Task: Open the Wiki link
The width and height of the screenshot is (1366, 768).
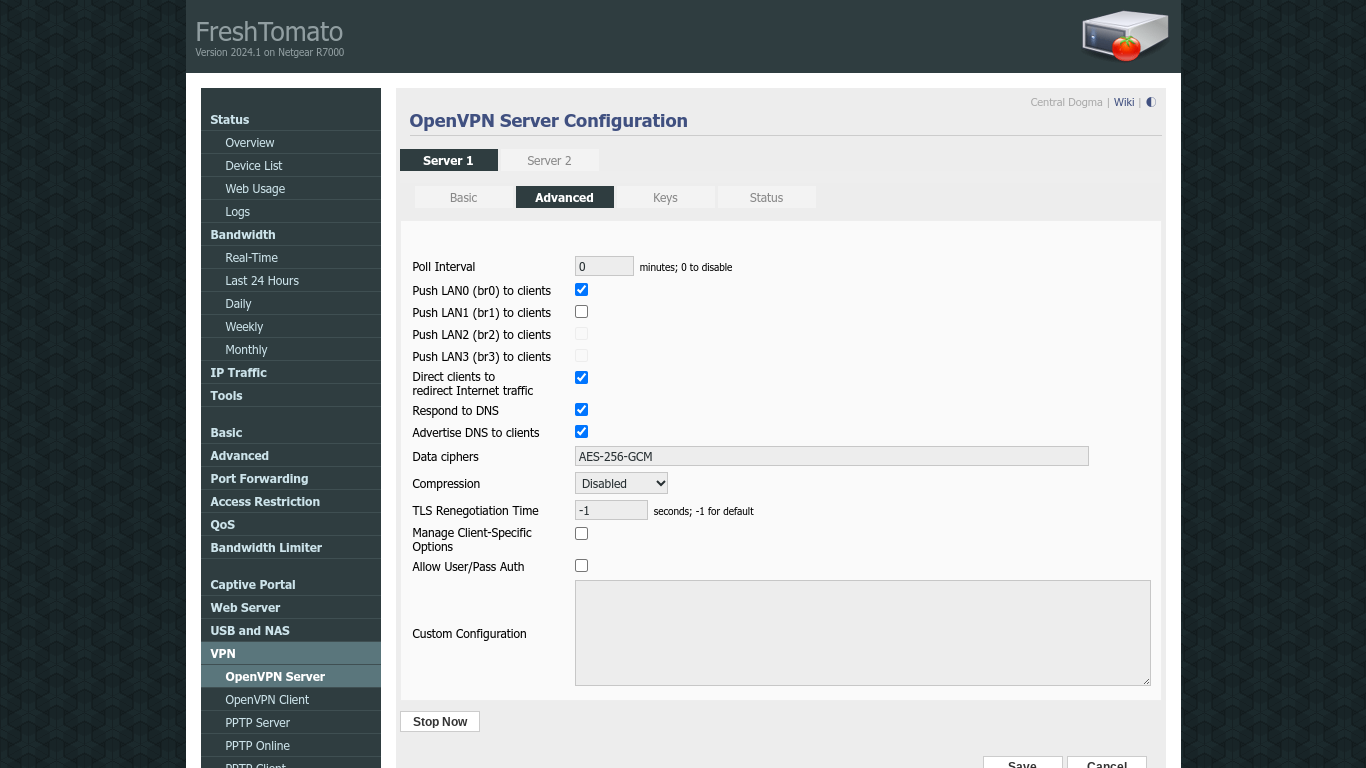Action: click(1124, 102)
